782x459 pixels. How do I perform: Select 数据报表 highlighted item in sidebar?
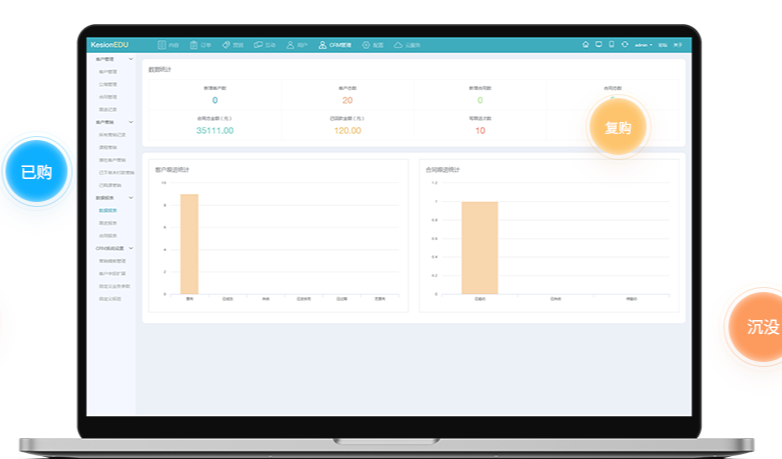tap(107, 210)
